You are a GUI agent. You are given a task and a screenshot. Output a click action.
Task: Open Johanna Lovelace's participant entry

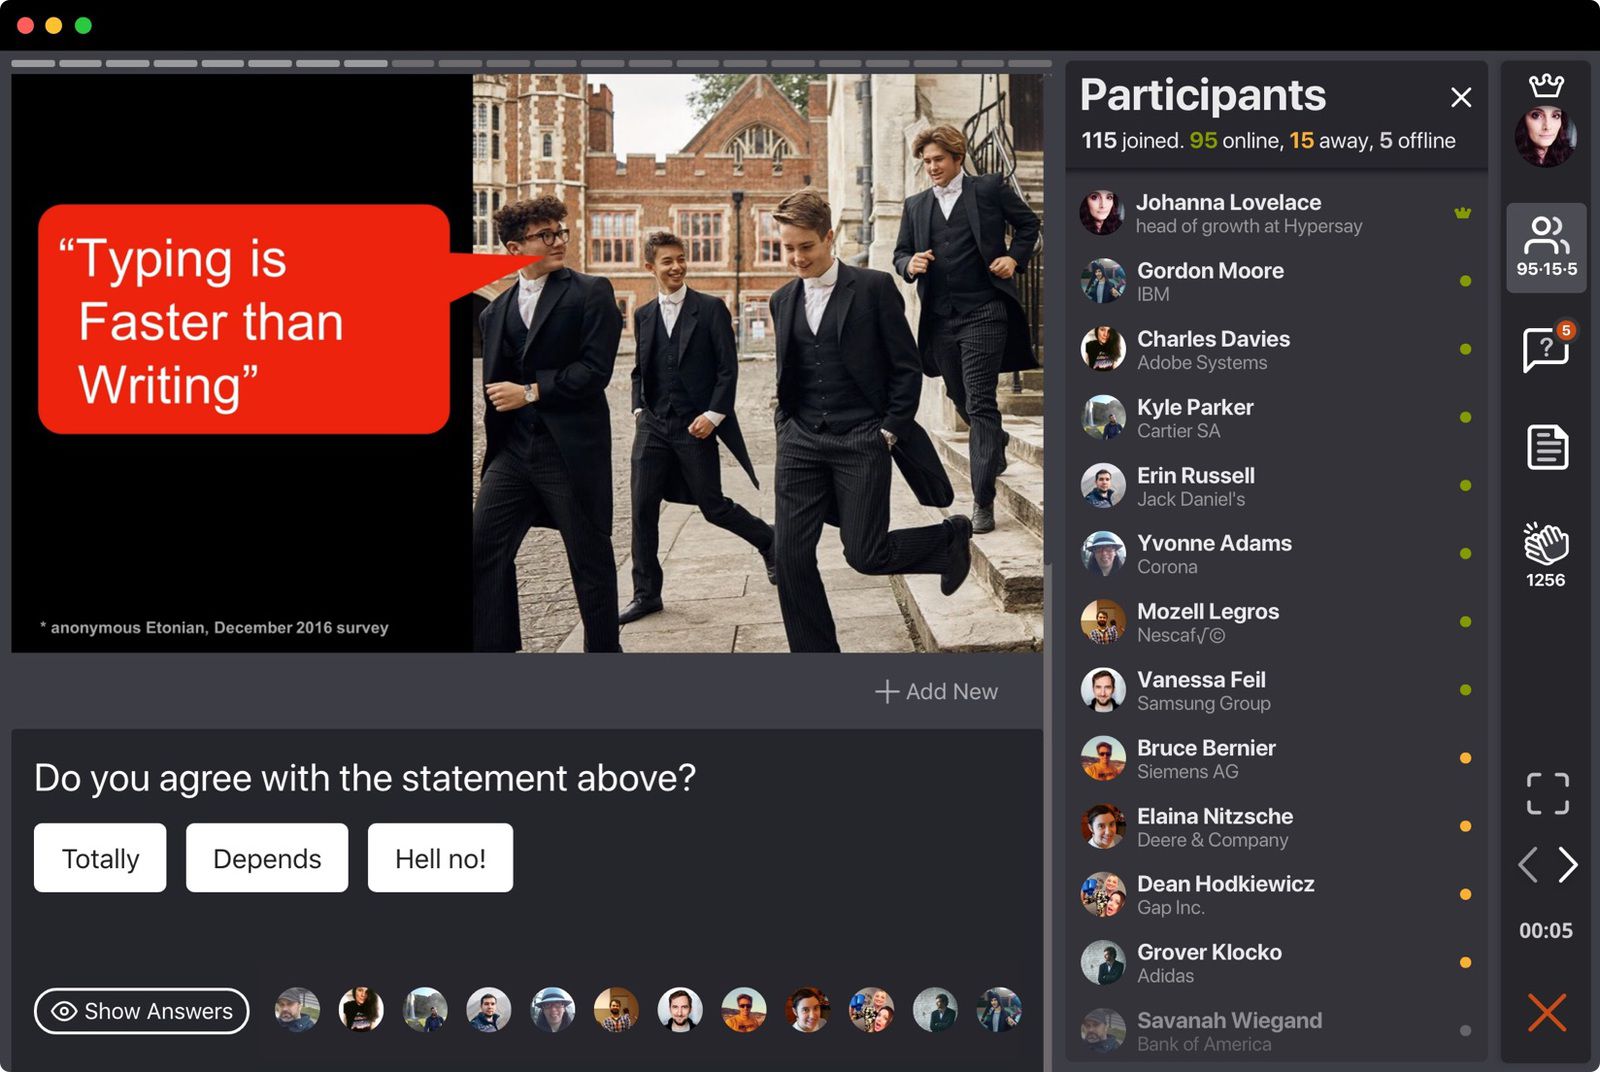tap(1228, 213)
